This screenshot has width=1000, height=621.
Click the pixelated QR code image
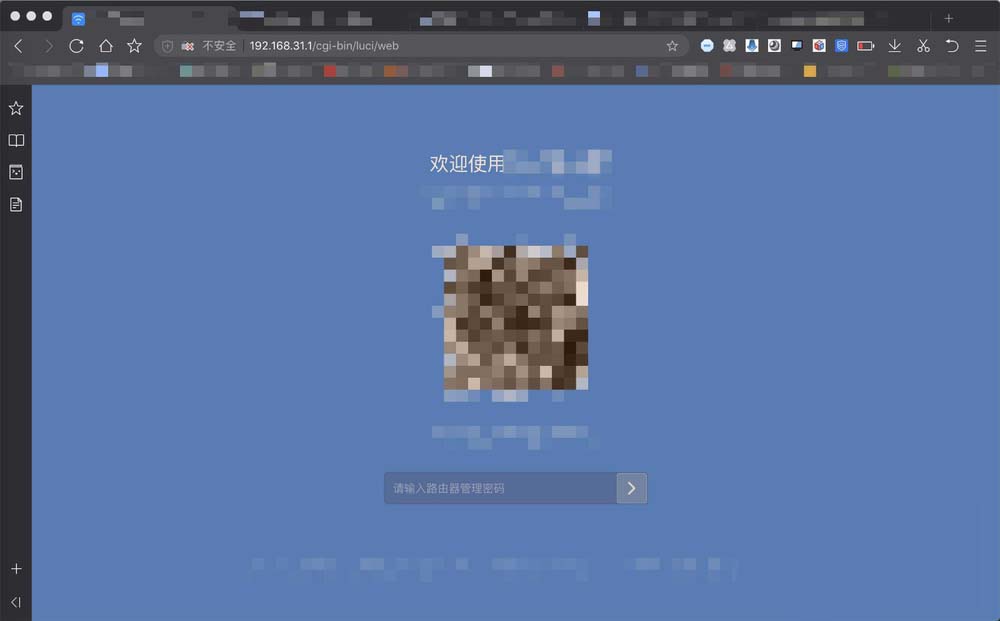(515, 318)
